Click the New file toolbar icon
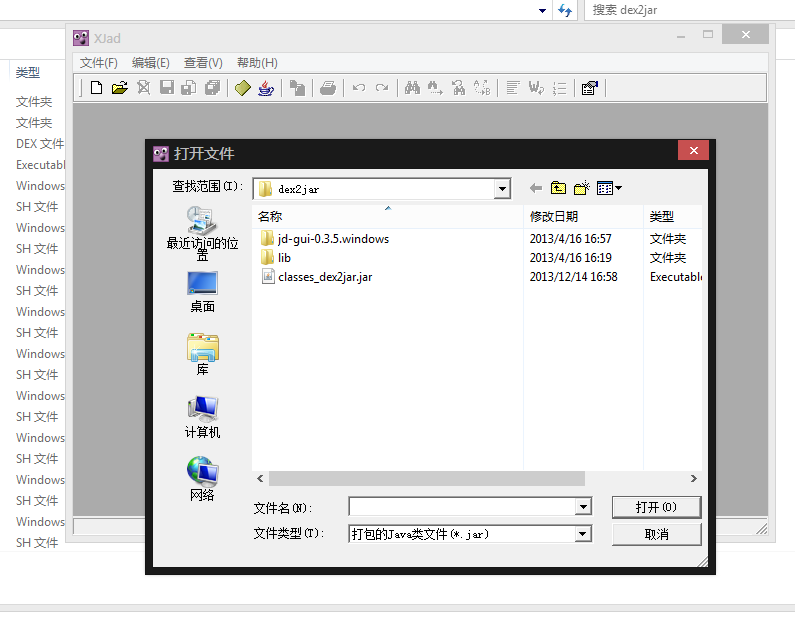Viewport: 795px width, 627px height. click(96, 88)
